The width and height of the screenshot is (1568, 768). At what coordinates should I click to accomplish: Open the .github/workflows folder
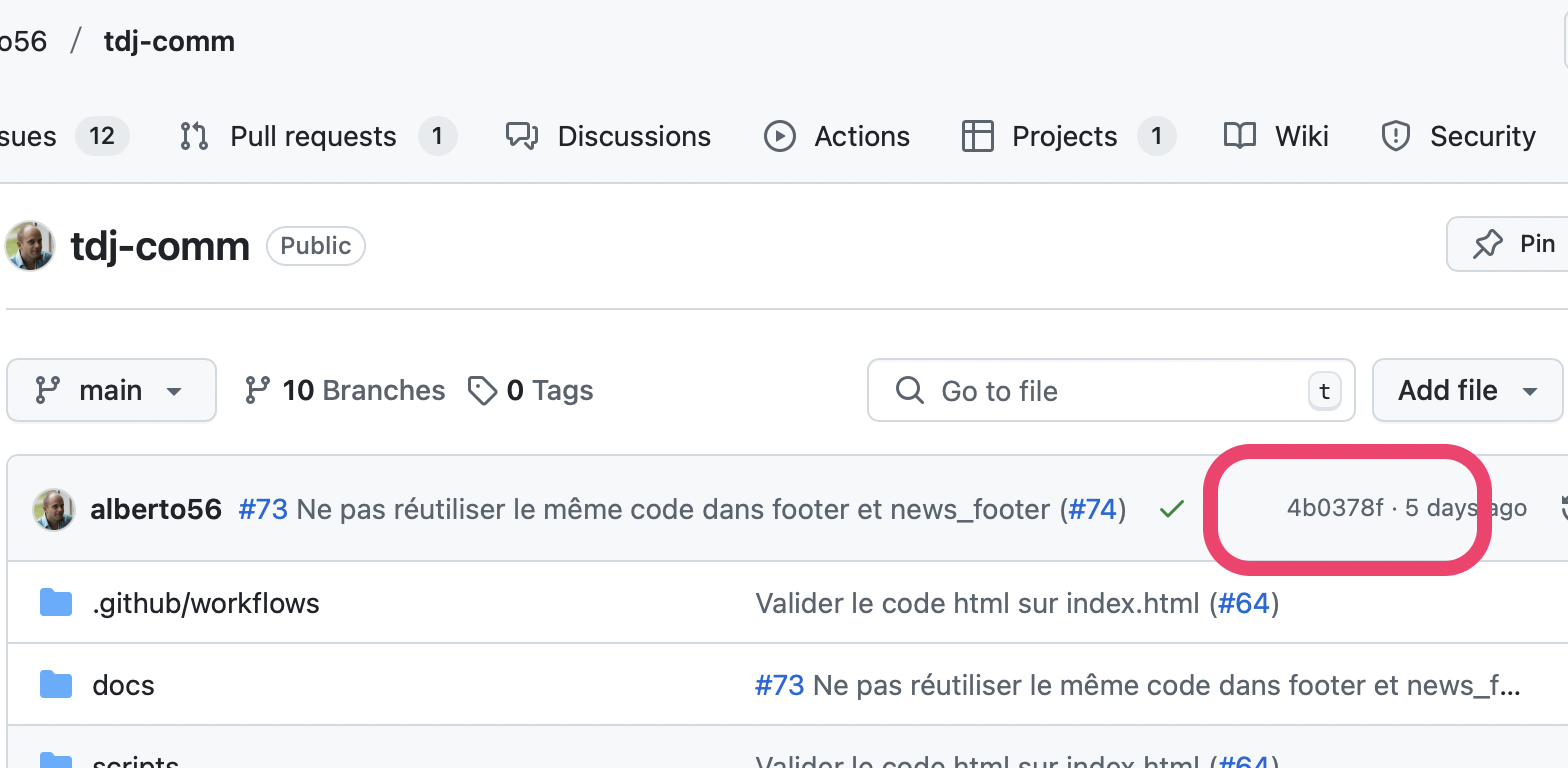tap(206, 604)
